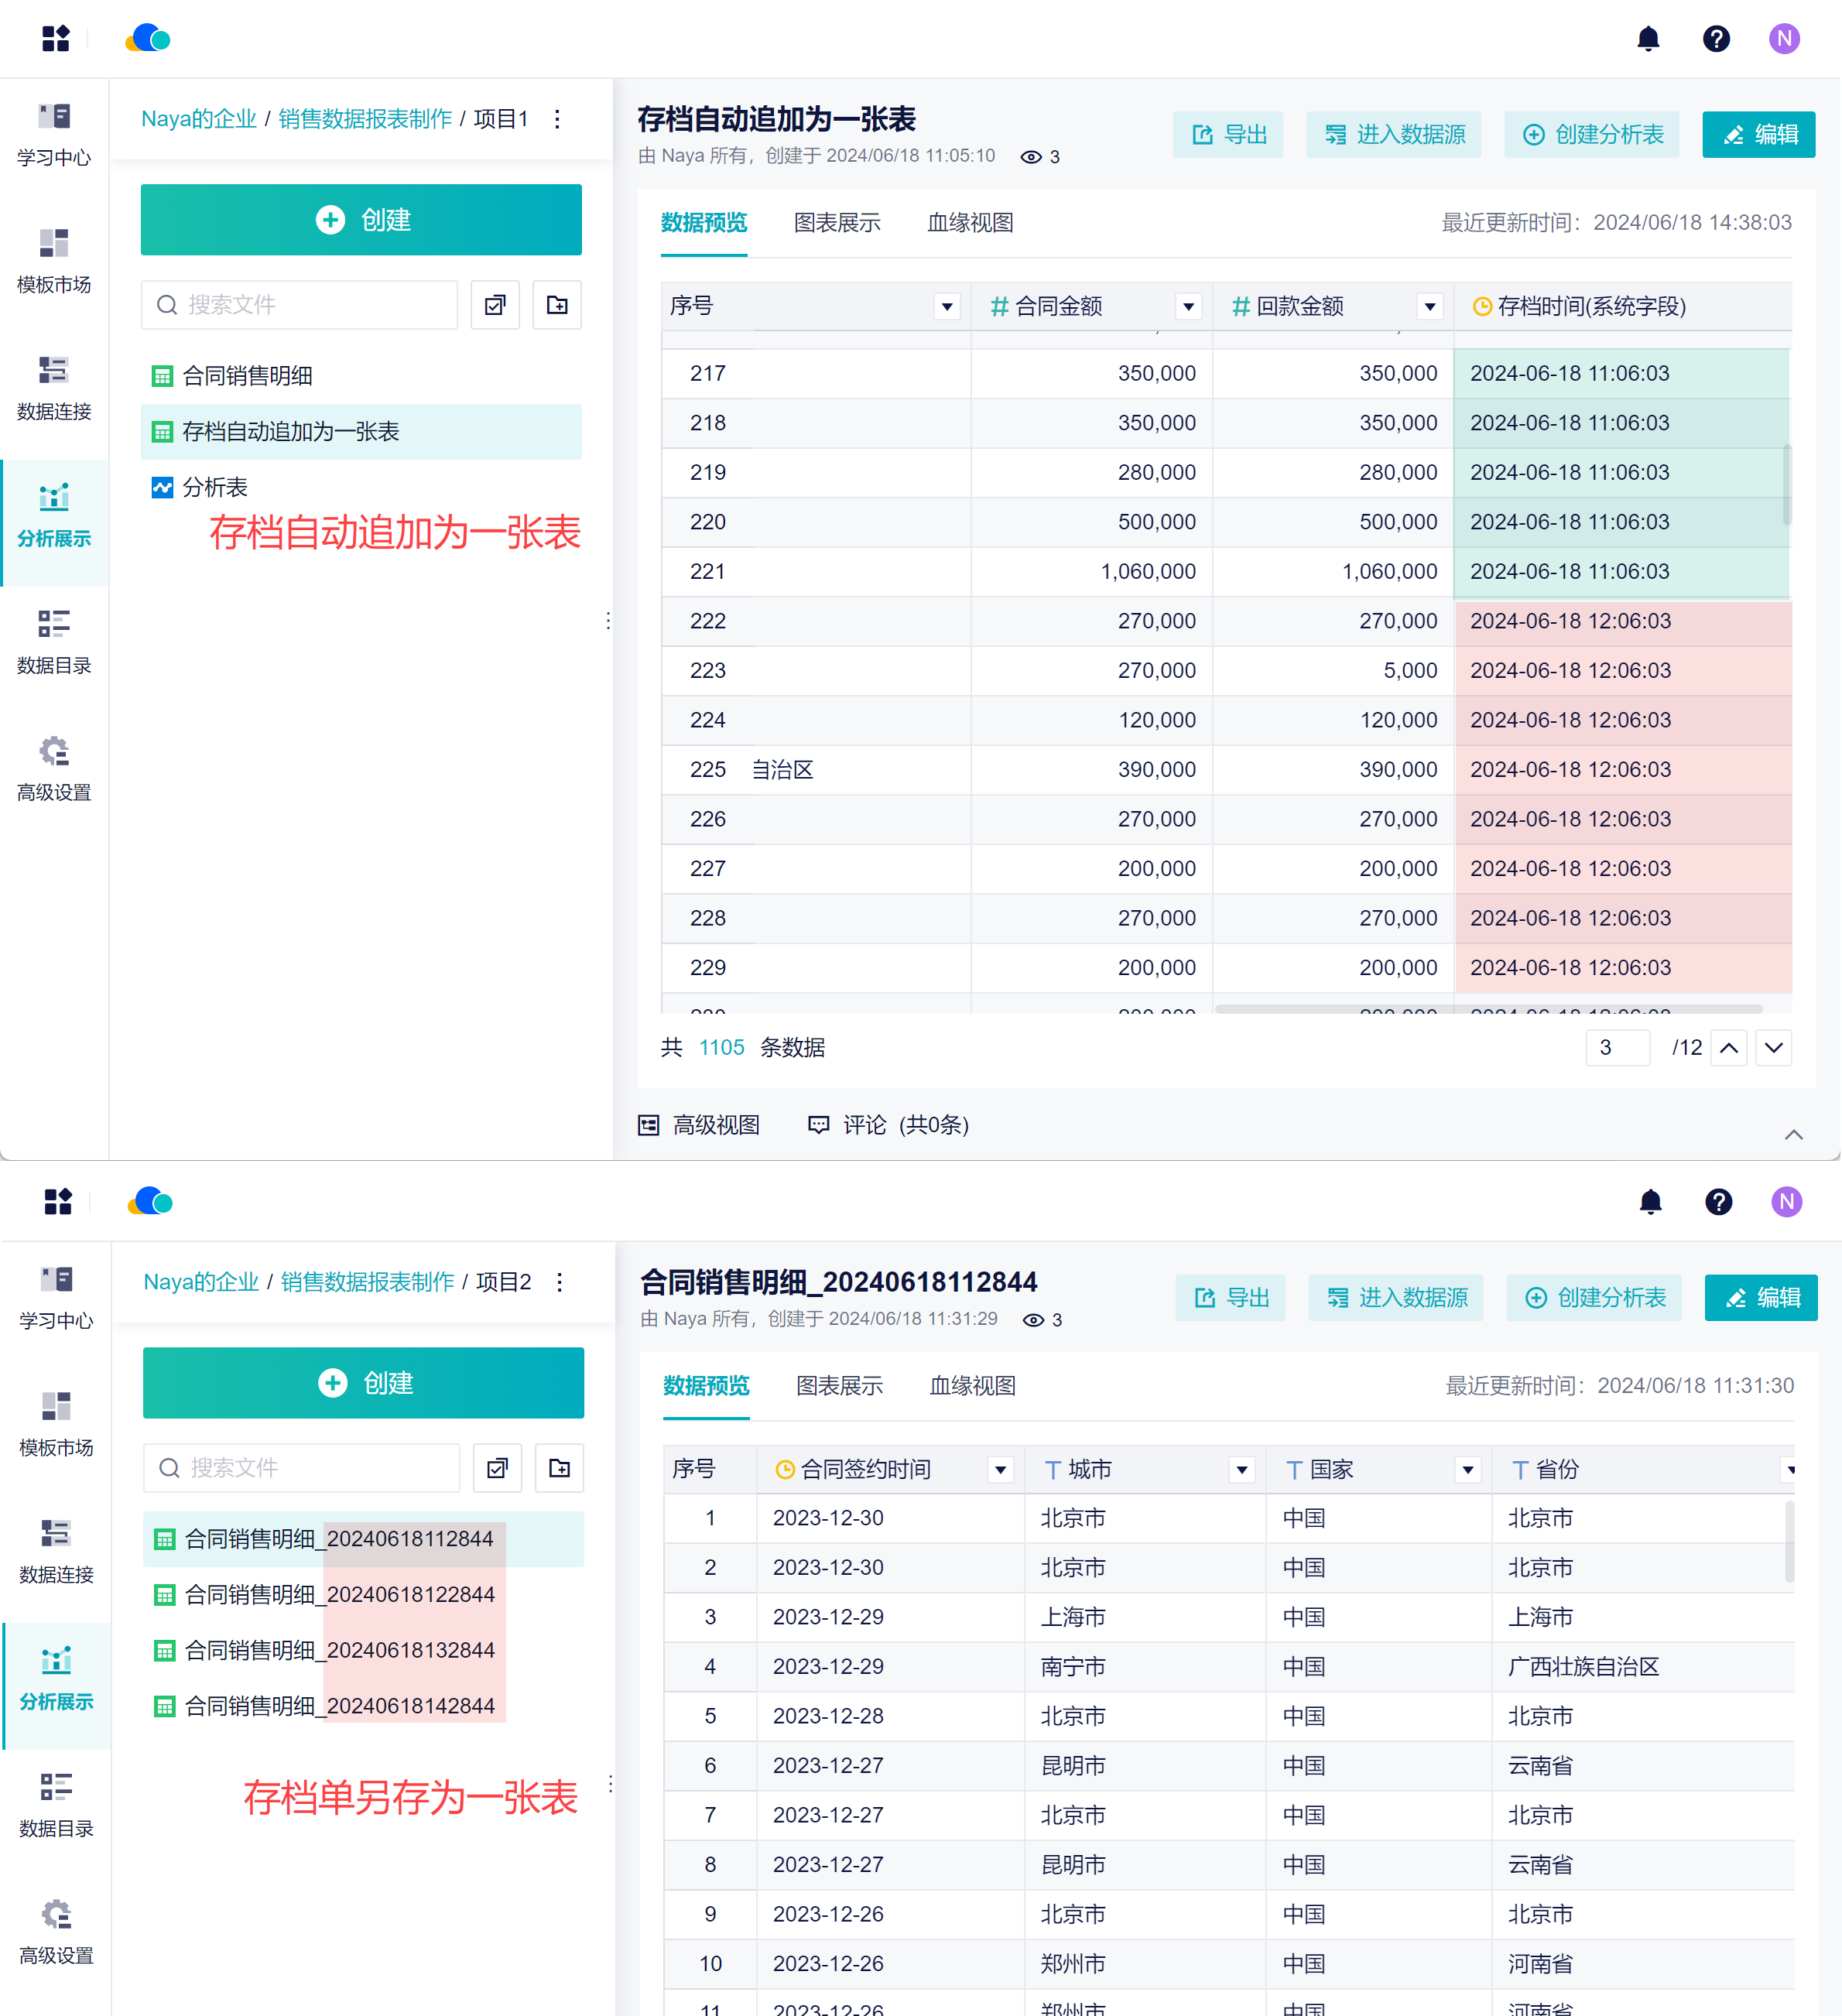Open the 合同金额 column dropdown arrow
Image resolution: width=1842 pixels, height=2016 pixels.
click(x=1188, y=307)
